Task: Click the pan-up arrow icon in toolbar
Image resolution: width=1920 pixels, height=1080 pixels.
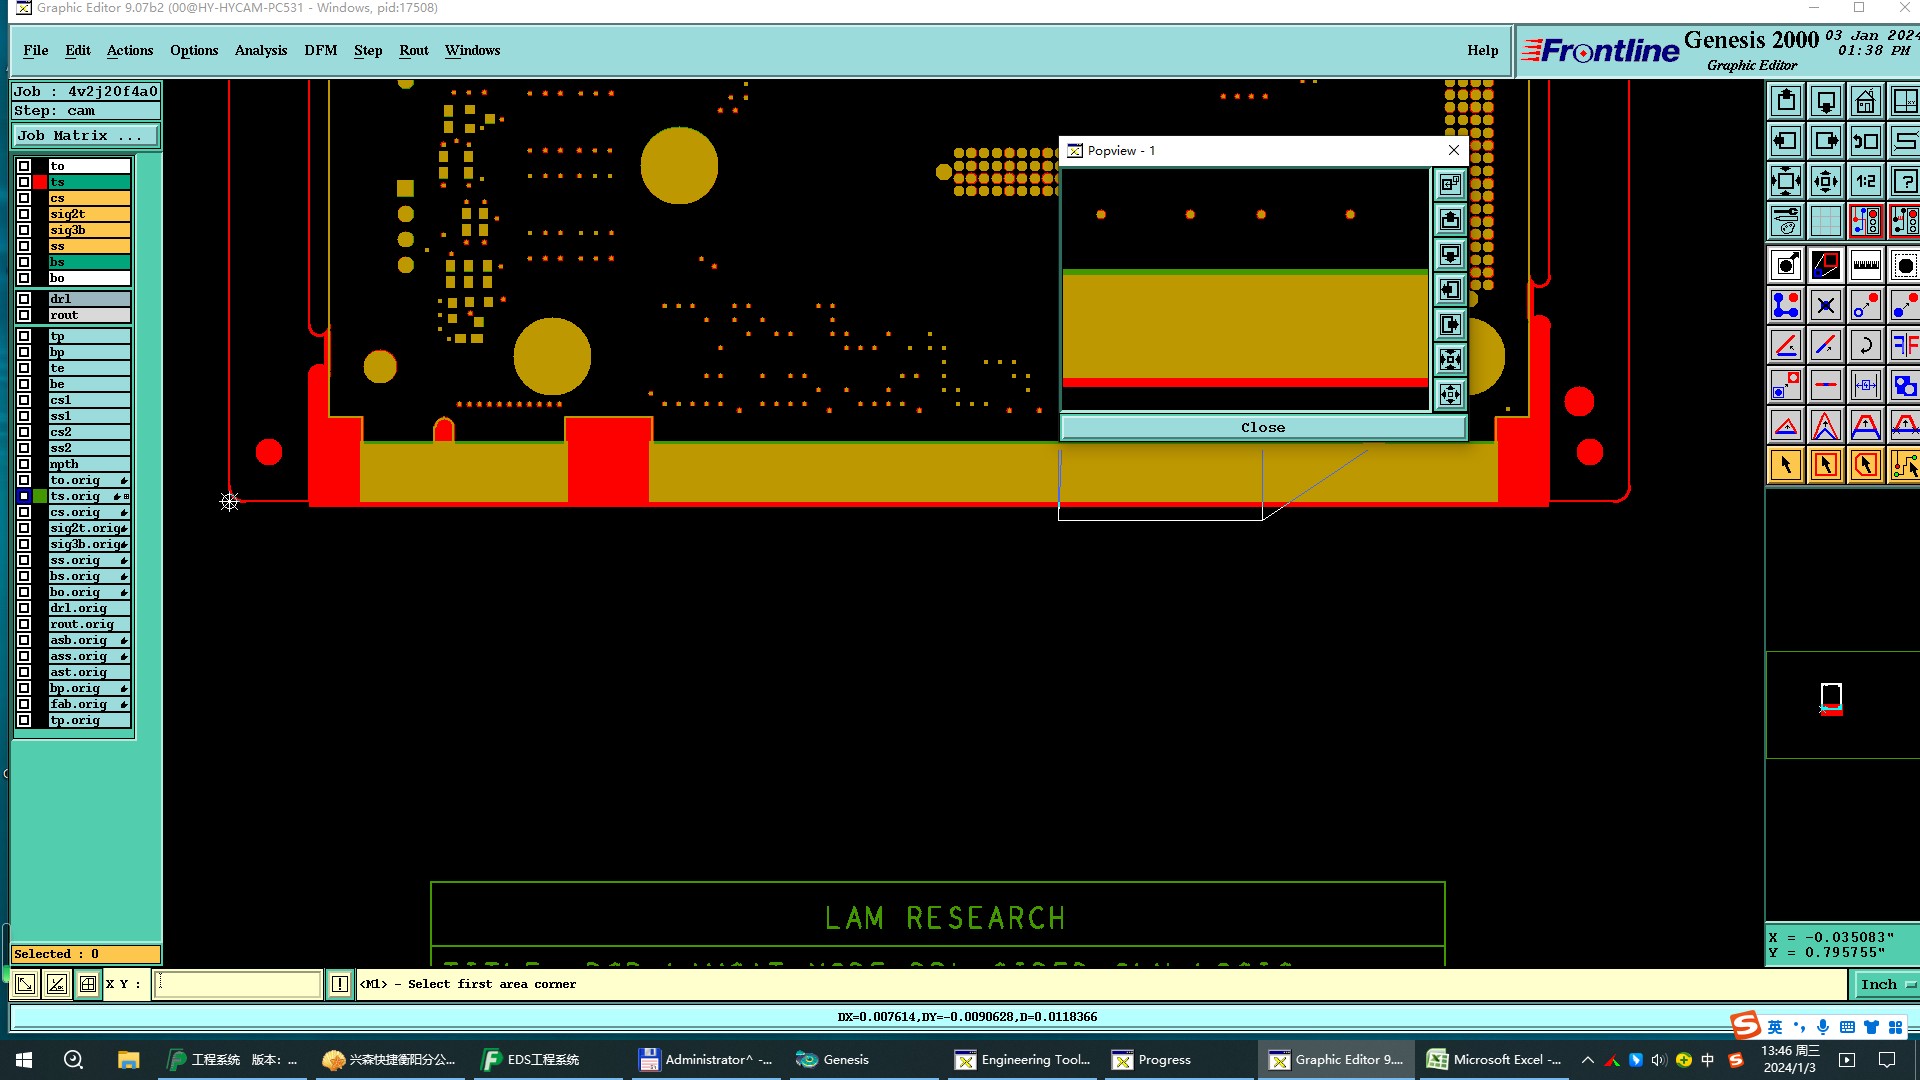Action: (1786, 102)
